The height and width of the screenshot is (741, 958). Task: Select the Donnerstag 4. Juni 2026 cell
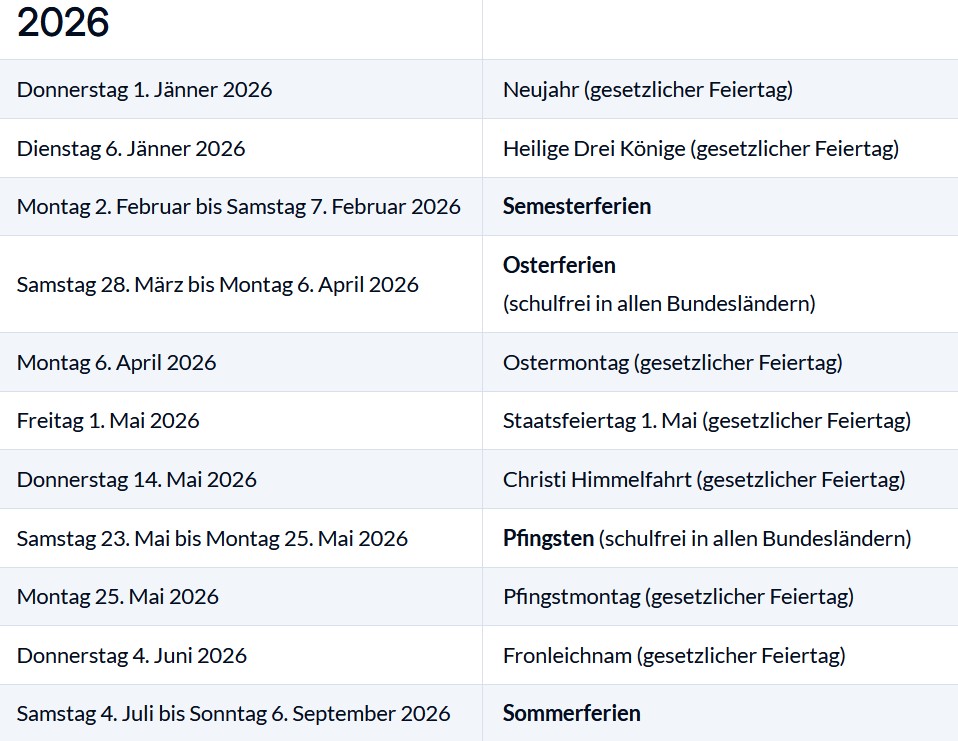pyautogui.click(x=131, y=656)
